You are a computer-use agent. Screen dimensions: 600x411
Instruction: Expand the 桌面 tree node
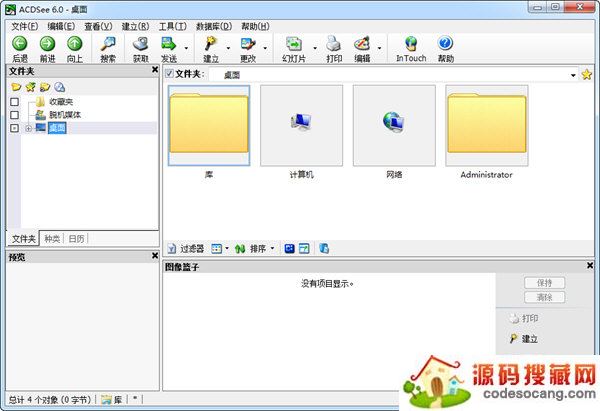28,129
